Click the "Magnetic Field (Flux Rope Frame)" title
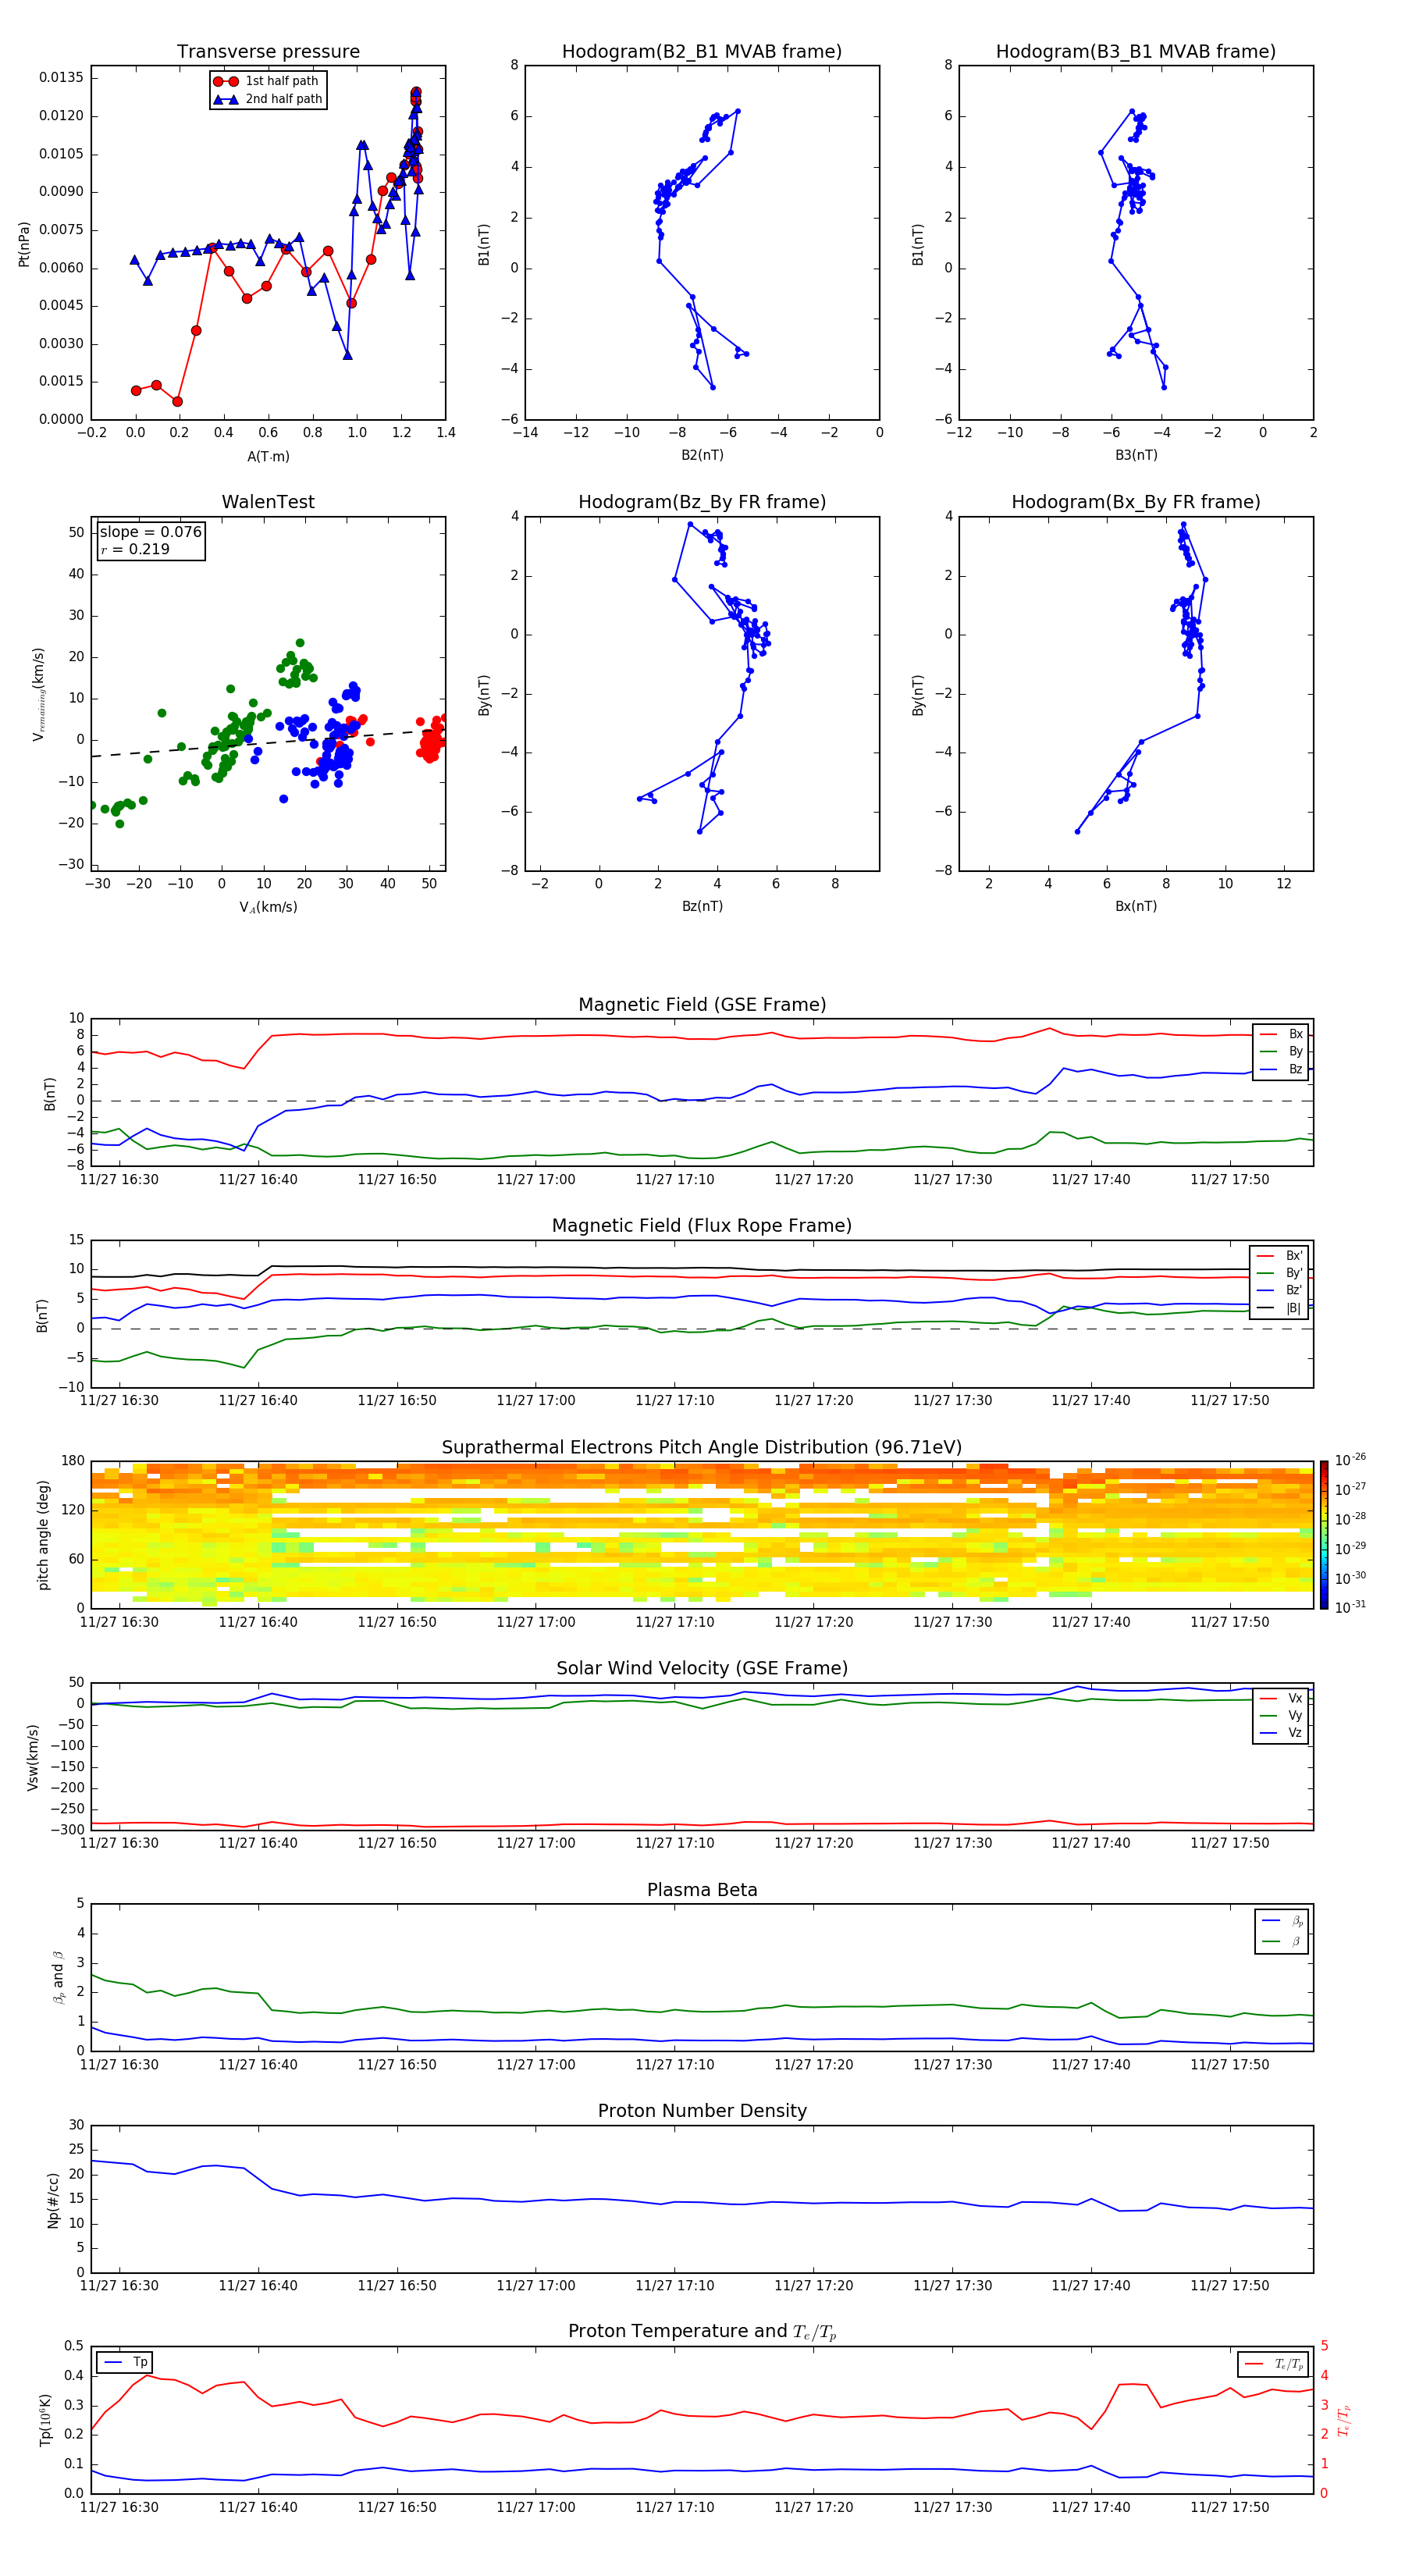Viewport: 1405px width, 2576px height. pos(702,1226)
